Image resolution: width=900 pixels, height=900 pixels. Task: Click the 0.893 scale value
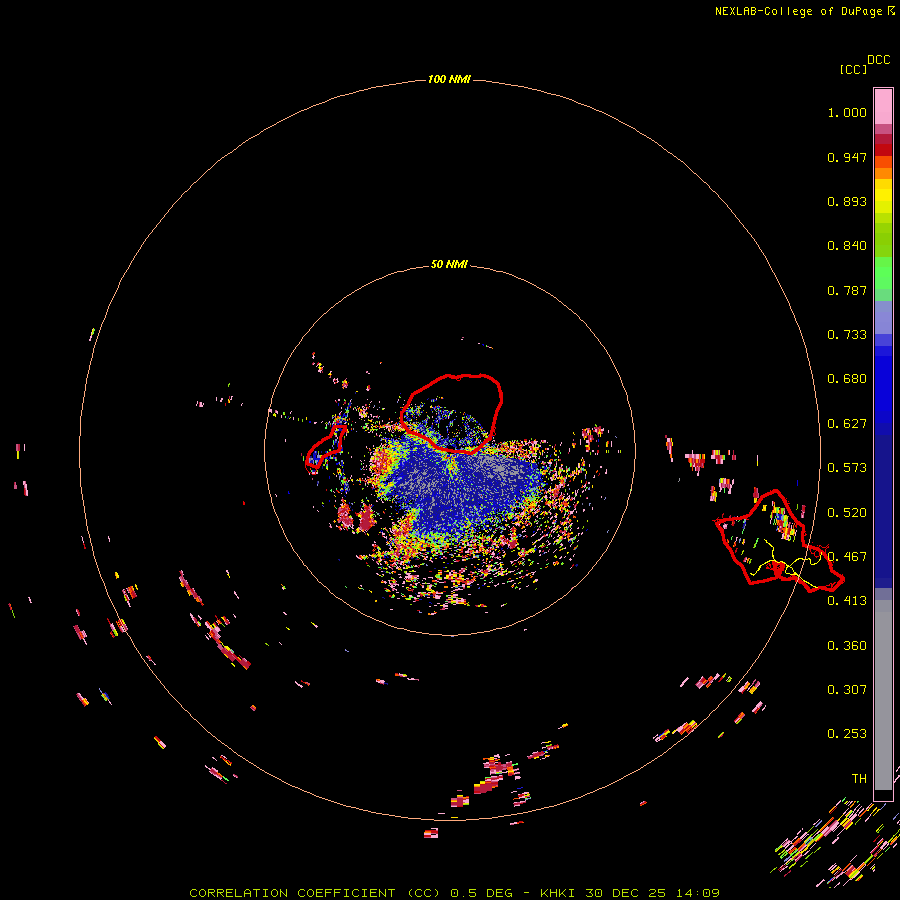click(847, 201)
